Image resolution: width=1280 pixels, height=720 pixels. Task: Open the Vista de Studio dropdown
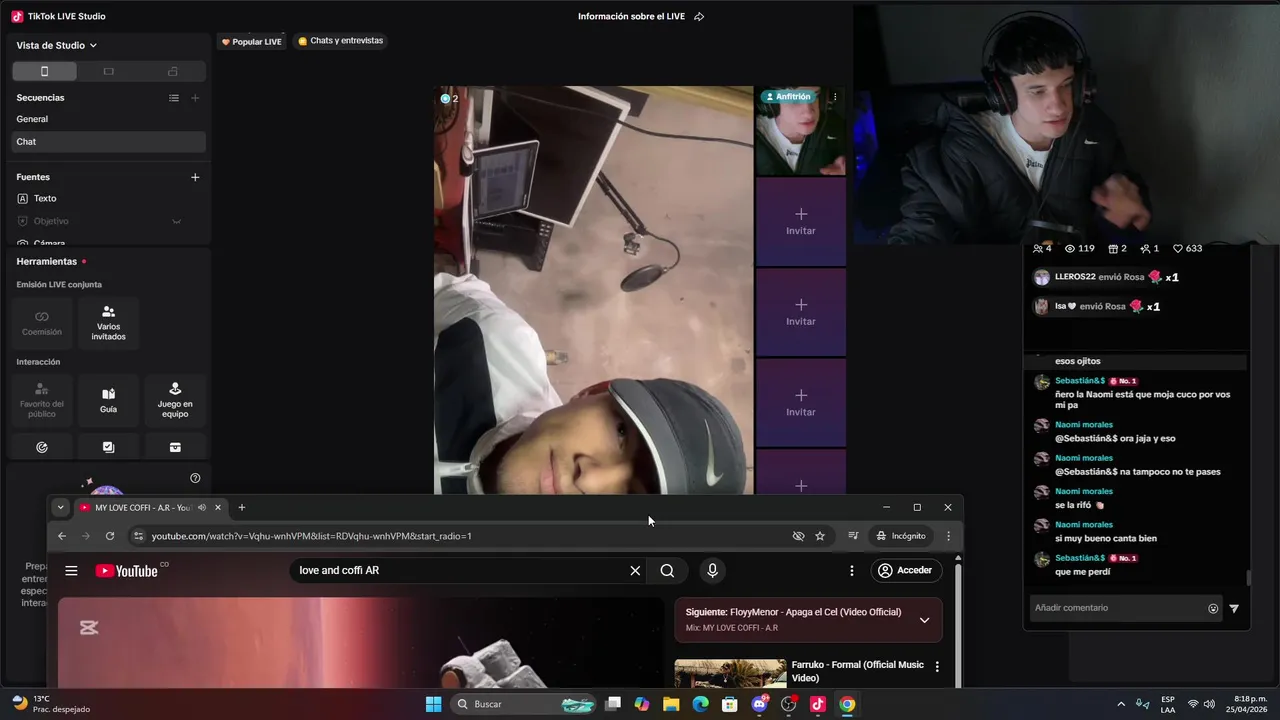coord(57,45)
